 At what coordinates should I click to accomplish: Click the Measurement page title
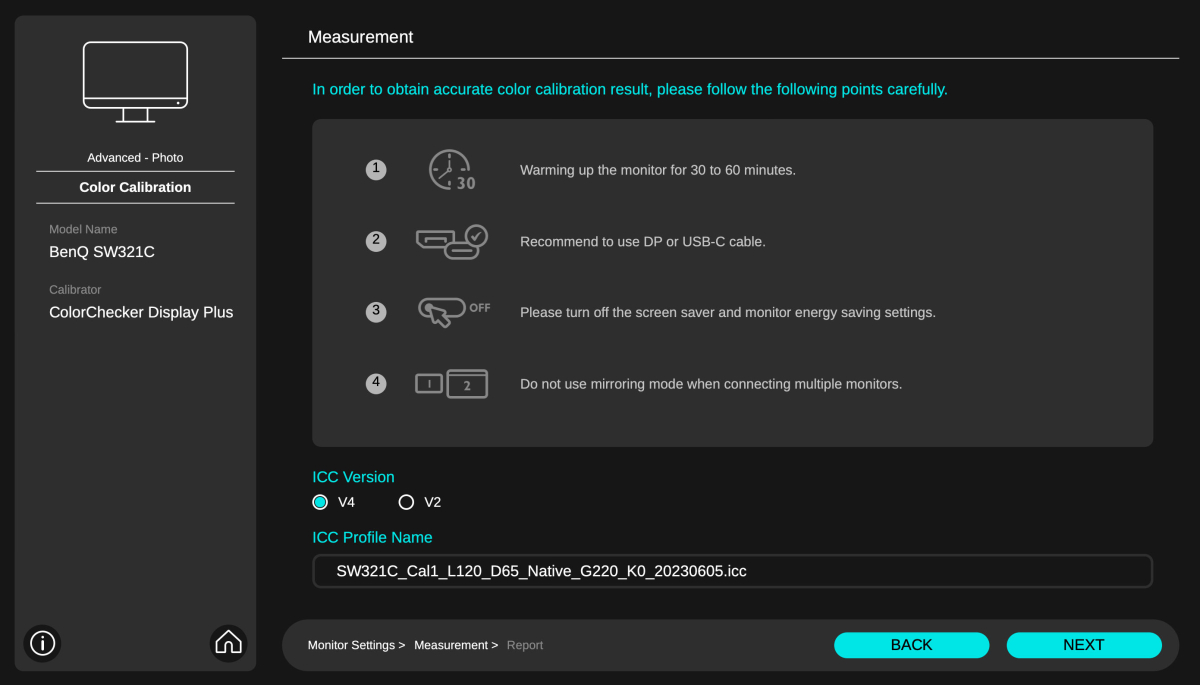click(x=360, y=36)
